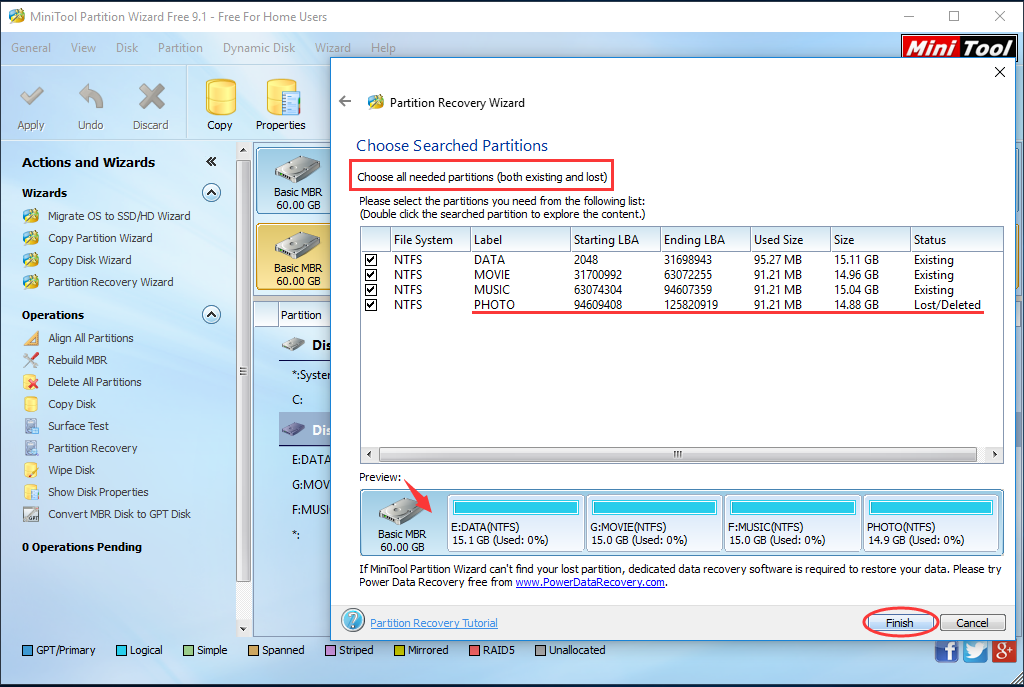Select F:MUSIC(NTFS) block in preview
Image resolution: width=1024 pixels, height=687 pixels.
tap(792, 523)
